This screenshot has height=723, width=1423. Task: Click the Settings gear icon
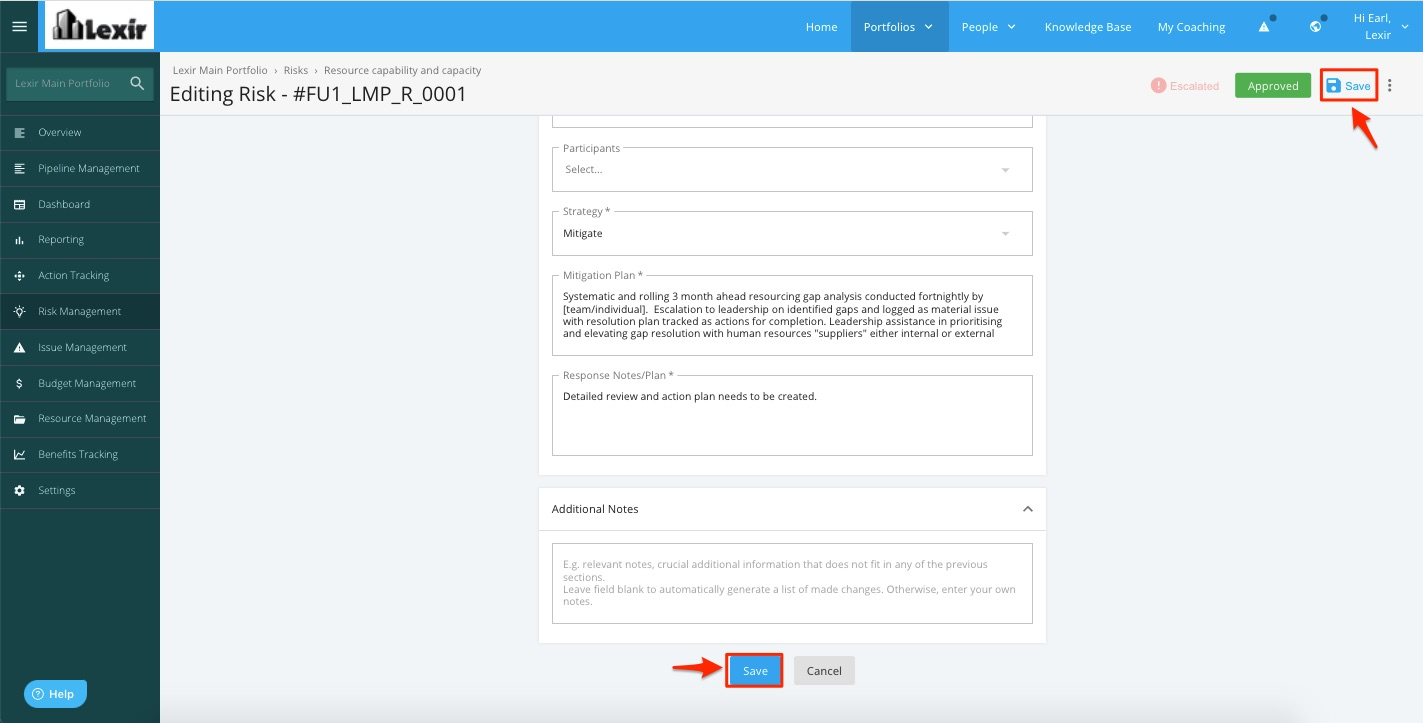click(x=19, y=490)
